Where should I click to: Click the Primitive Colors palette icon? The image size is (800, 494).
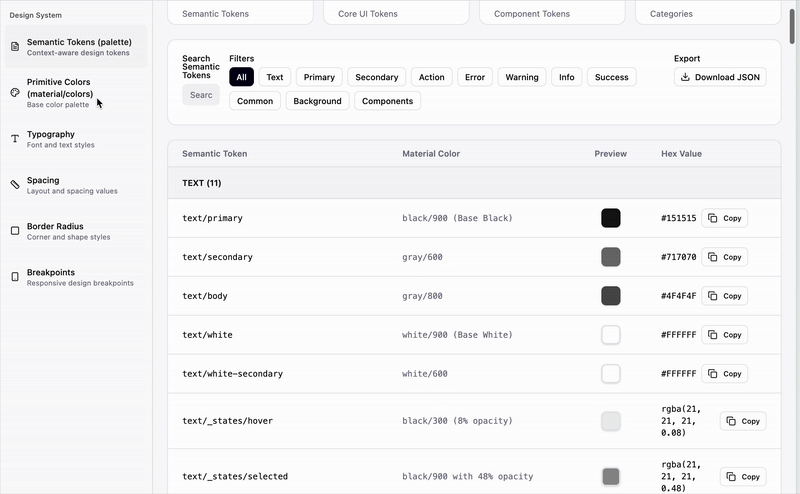[x=15, y=93]
